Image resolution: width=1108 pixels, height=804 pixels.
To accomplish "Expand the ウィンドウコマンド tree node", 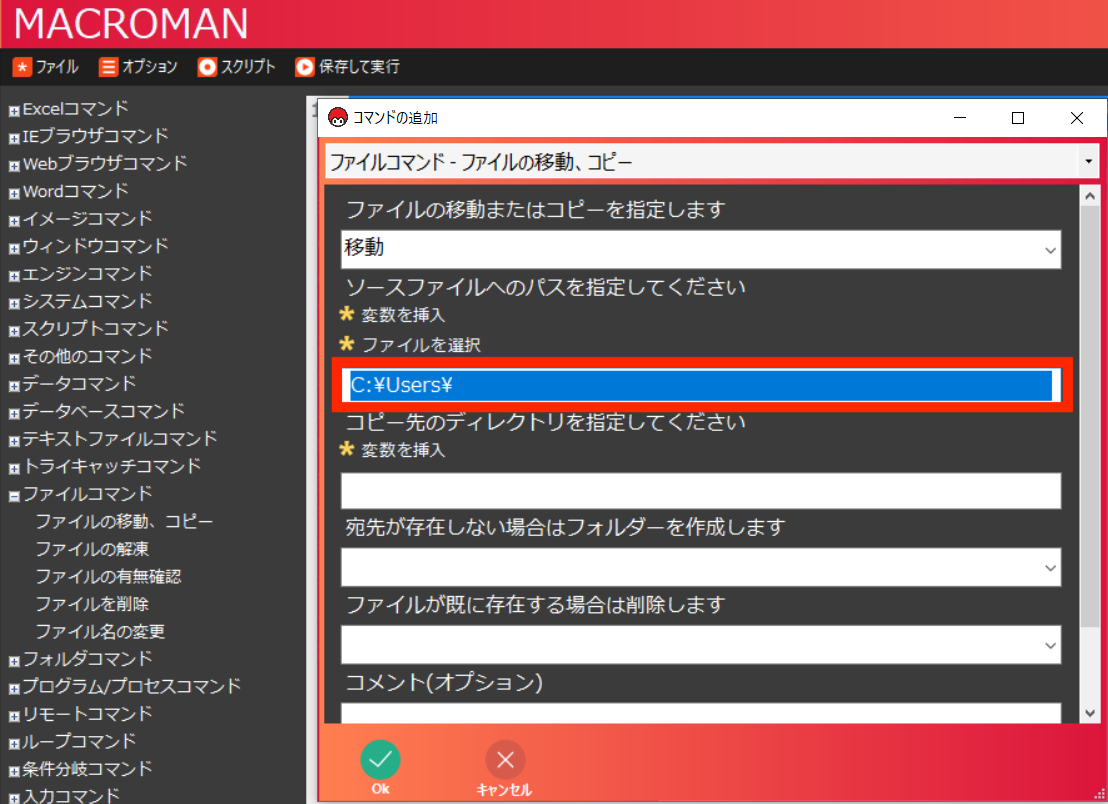I will click(13, 249).
